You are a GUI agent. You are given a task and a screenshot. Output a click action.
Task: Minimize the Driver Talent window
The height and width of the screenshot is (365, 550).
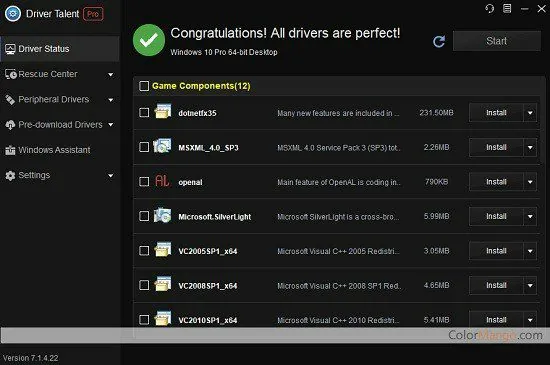[525, 9]
